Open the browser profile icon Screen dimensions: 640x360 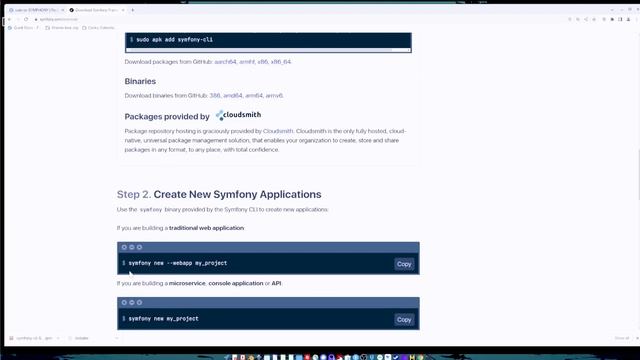coord(629,19)
